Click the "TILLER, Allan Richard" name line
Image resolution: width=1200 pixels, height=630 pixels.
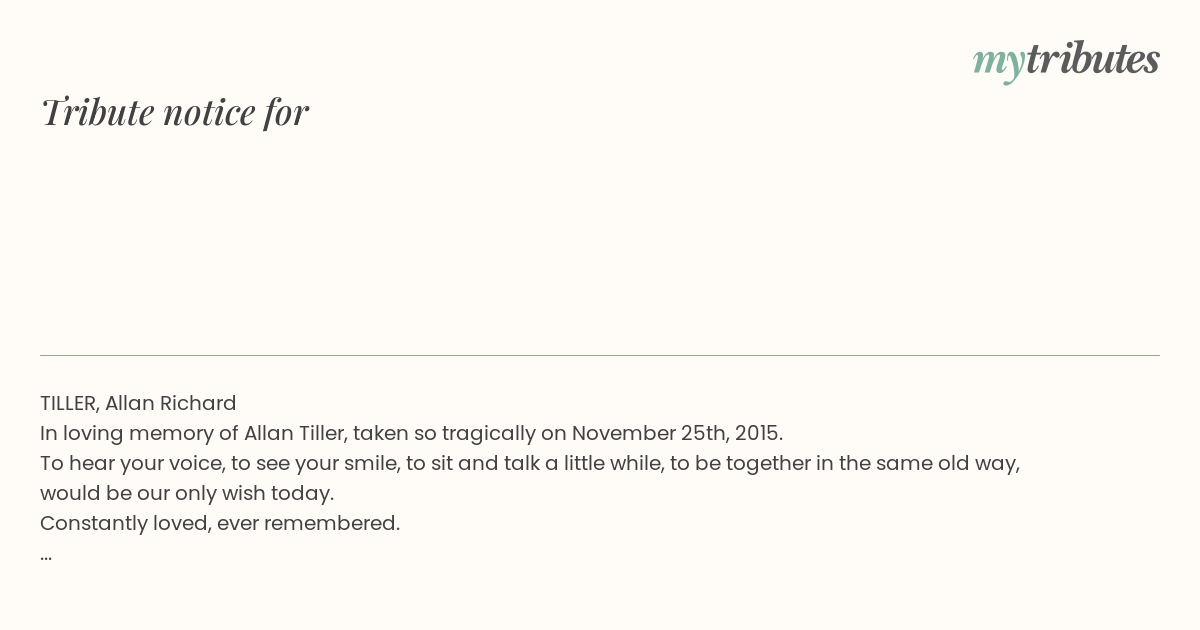(x=138, y=403)
